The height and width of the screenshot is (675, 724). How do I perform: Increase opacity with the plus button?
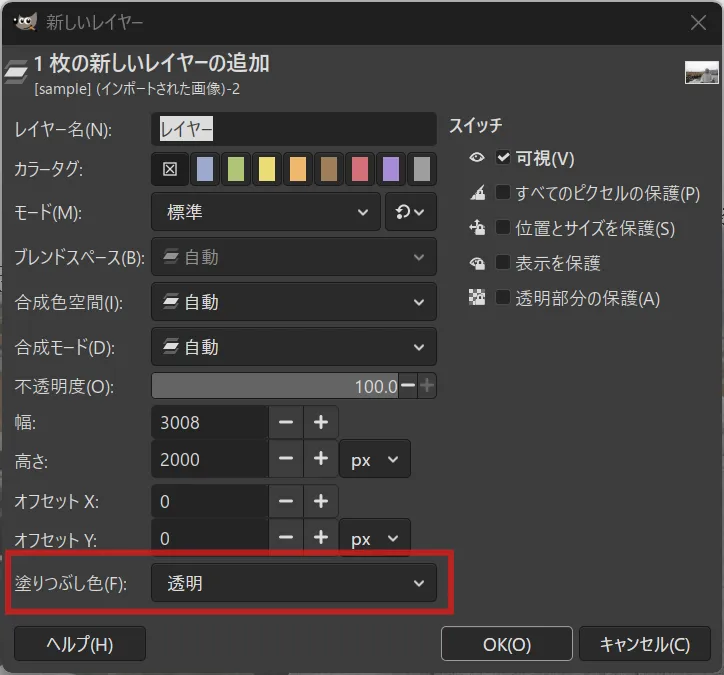coord(427,386)
